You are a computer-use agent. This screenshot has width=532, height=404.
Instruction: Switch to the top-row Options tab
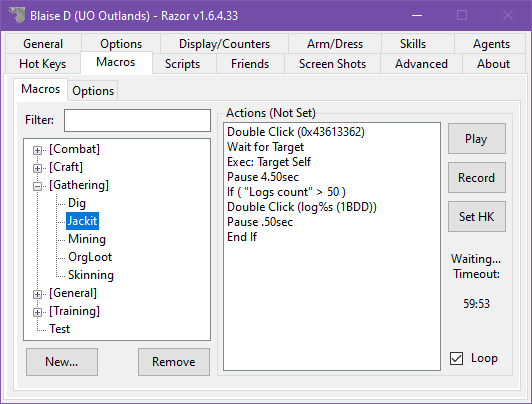click(121, 44)
